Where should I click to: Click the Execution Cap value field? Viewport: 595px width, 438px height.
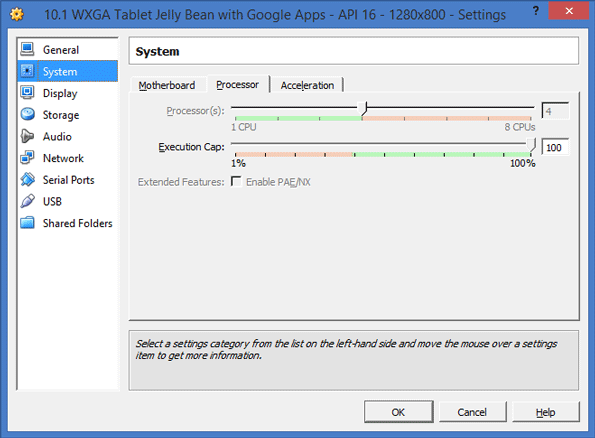[555, 147]
